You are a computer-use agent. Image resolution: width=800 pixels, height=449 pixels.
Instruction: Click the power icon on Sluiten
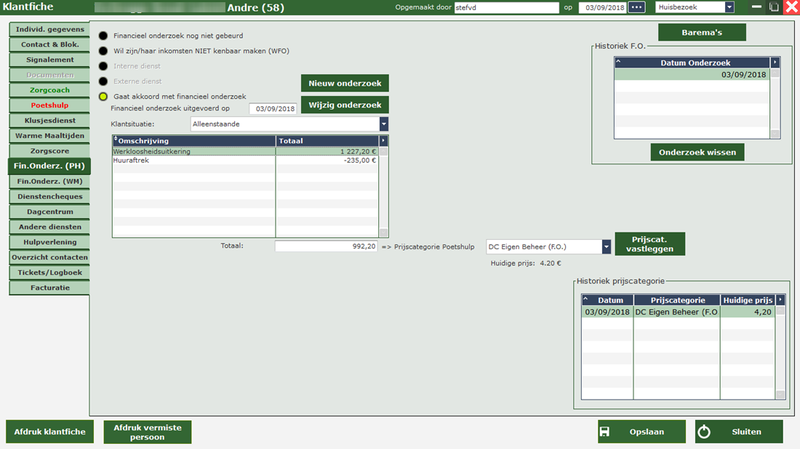pyautogui.click(x=704, y=432)
